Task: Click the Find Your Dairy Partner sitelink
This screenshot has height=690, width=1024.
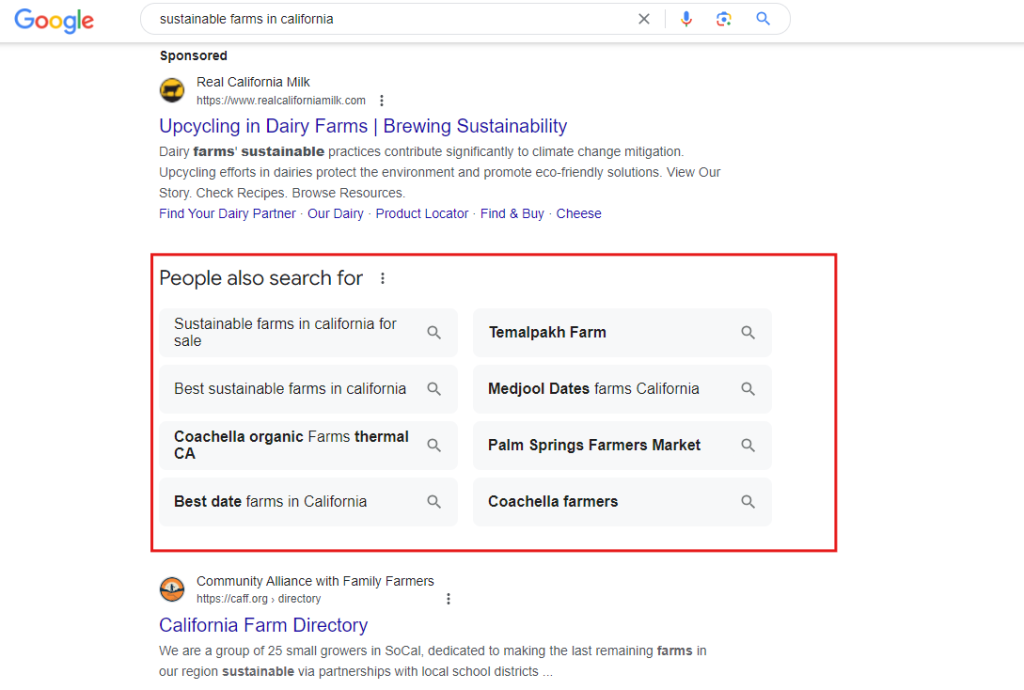Action: (227, 214)
